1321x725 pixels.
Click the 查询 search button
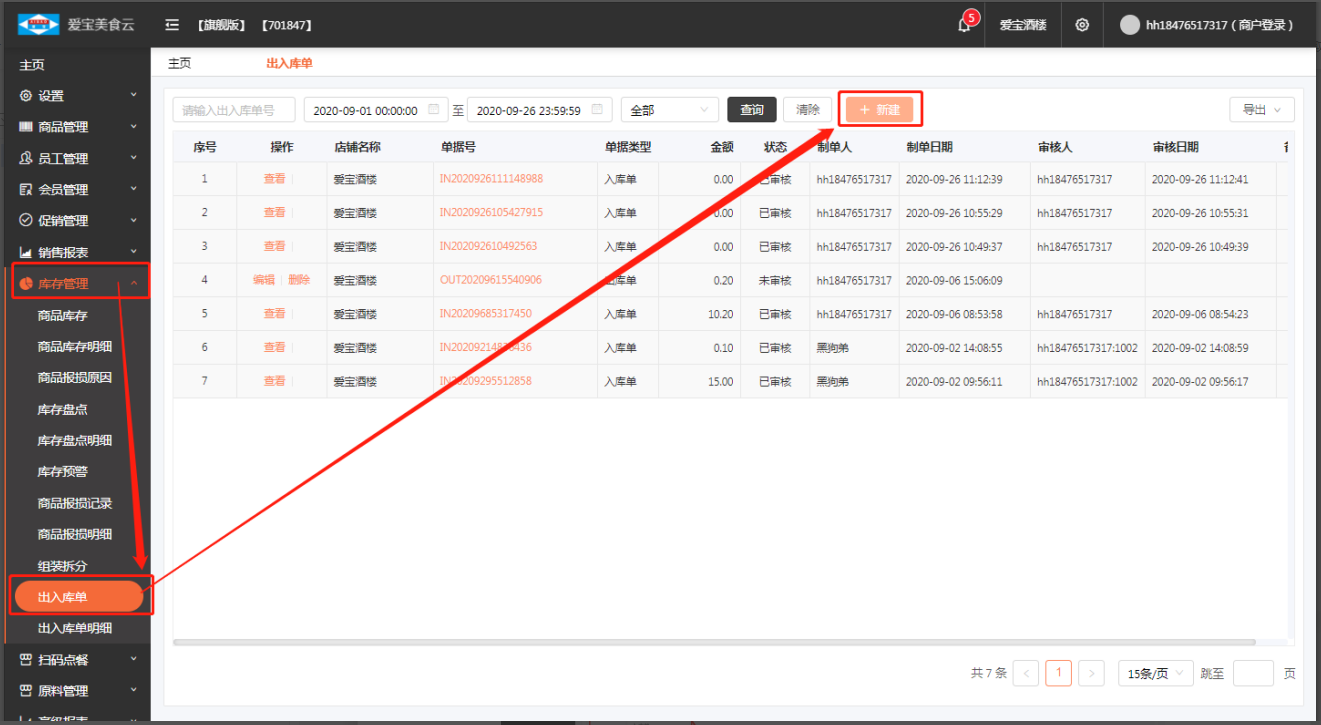point(752,110)
